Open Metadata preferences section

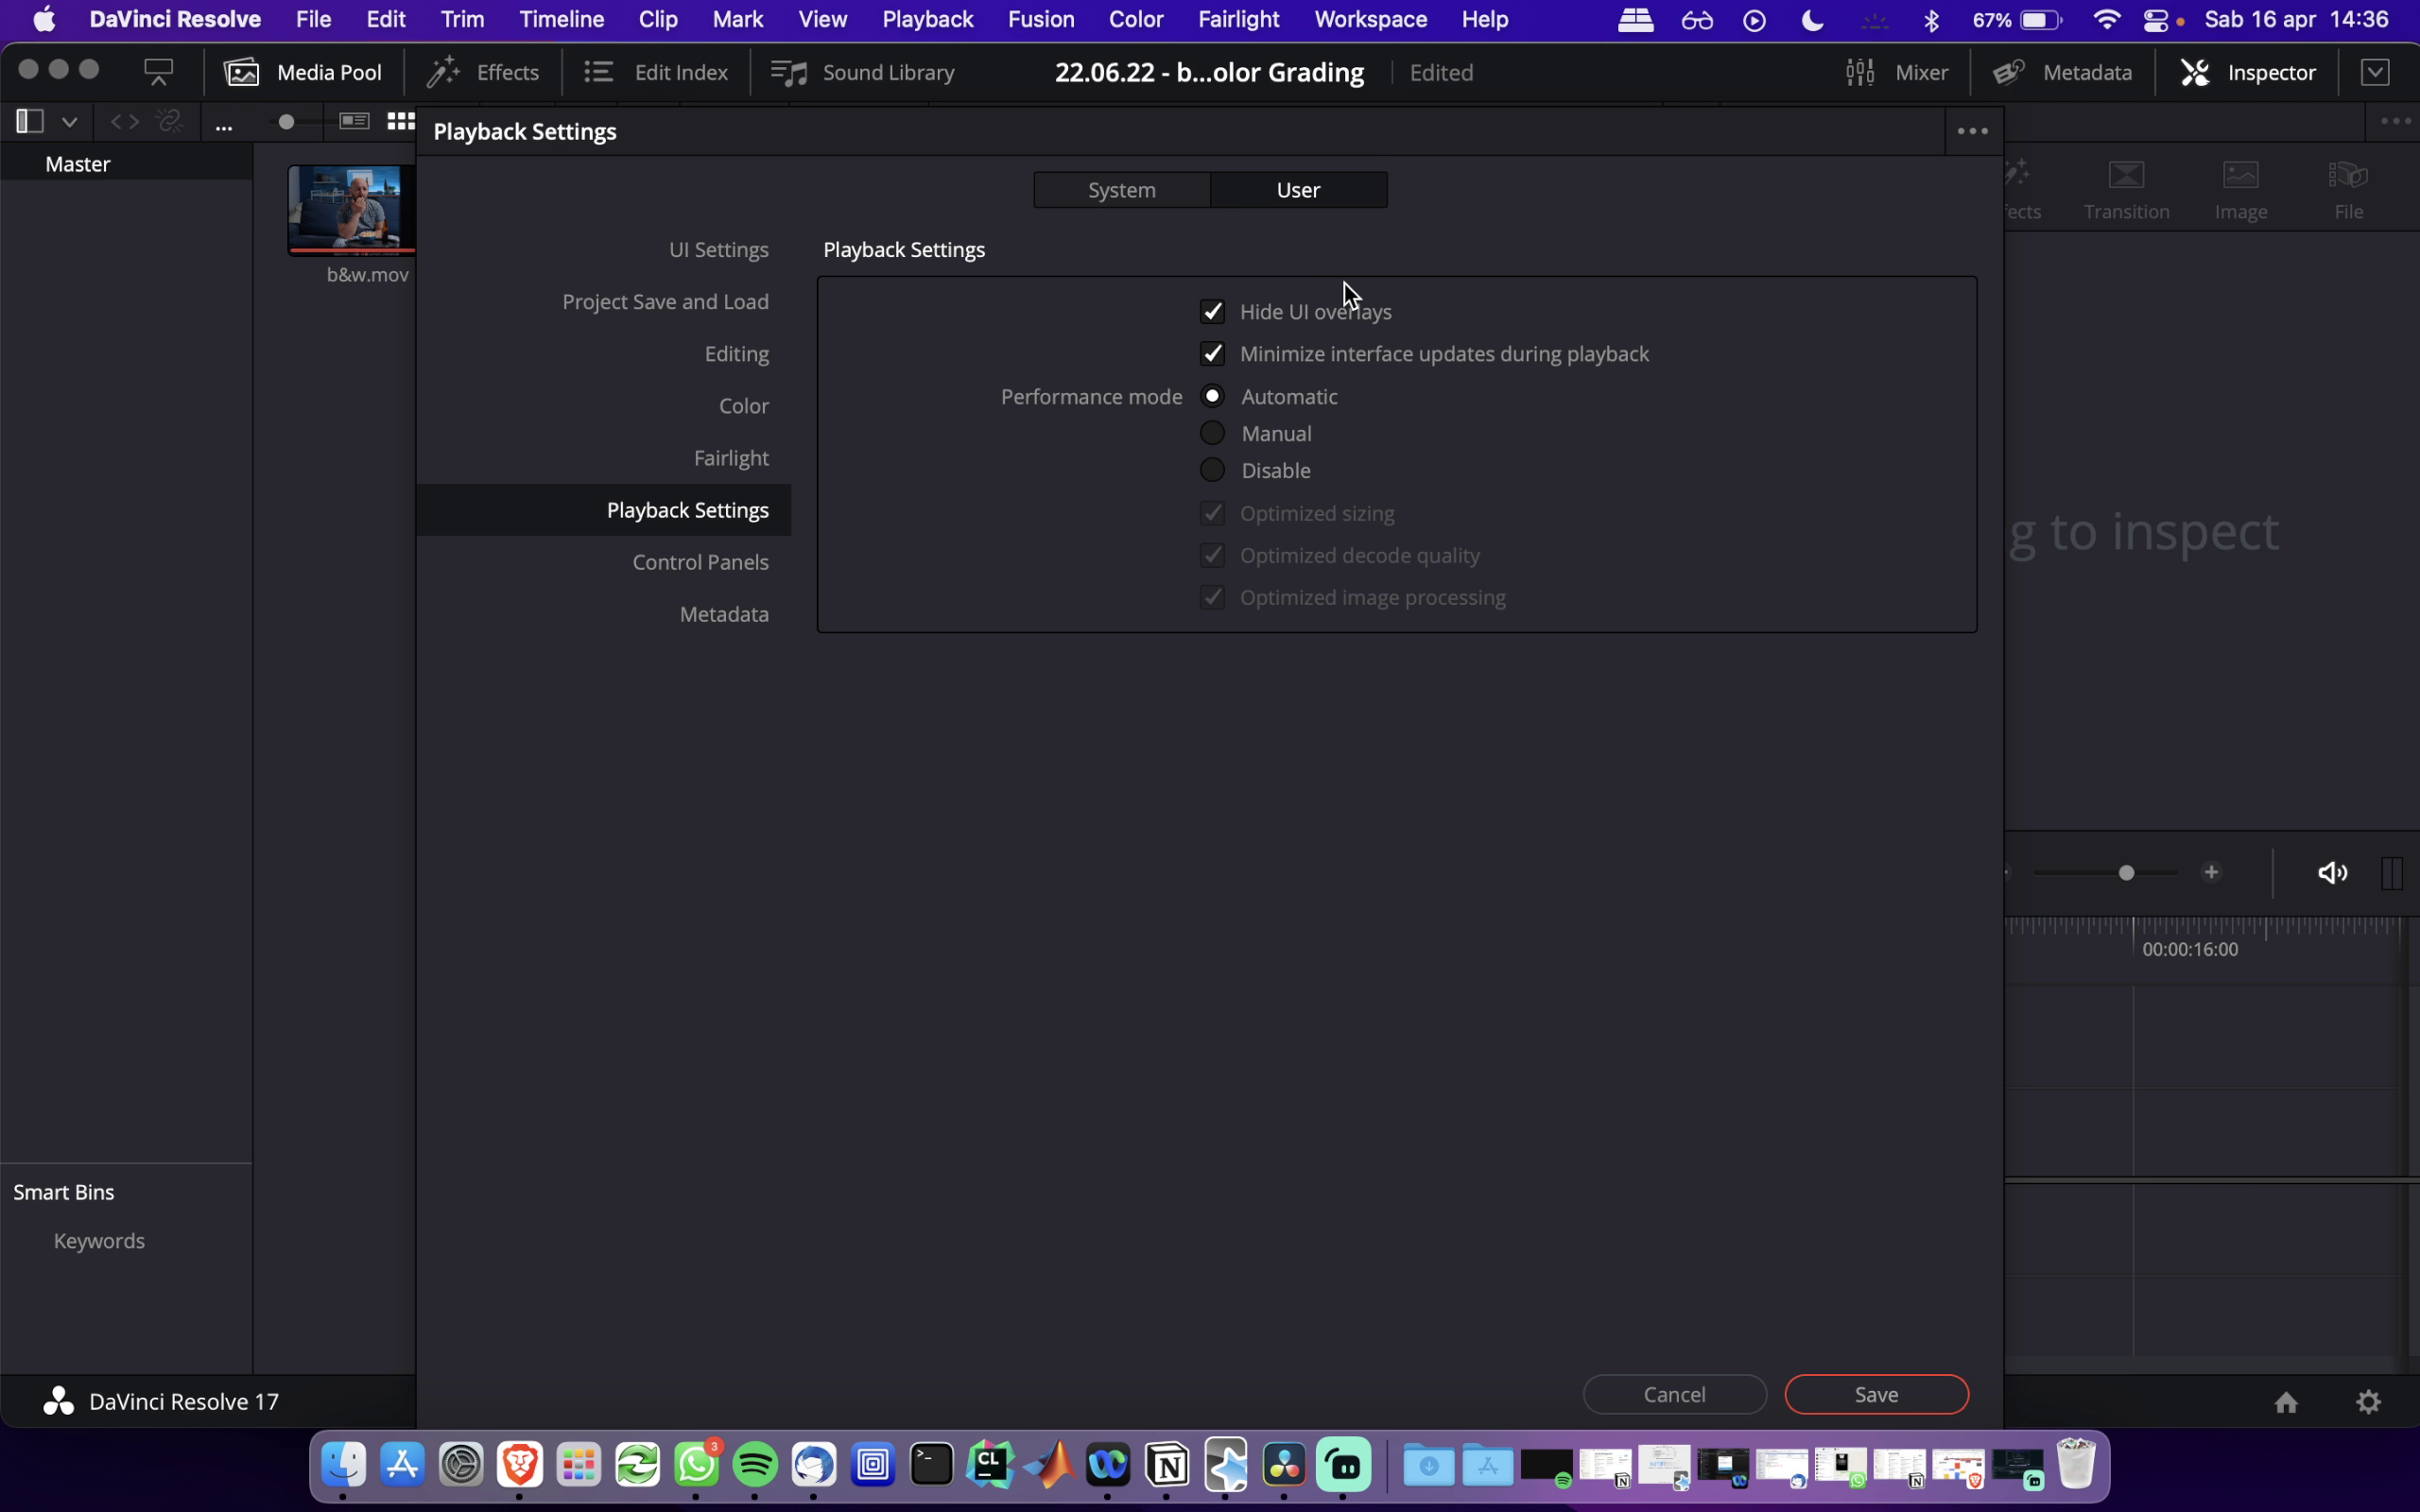coord(725,614)
